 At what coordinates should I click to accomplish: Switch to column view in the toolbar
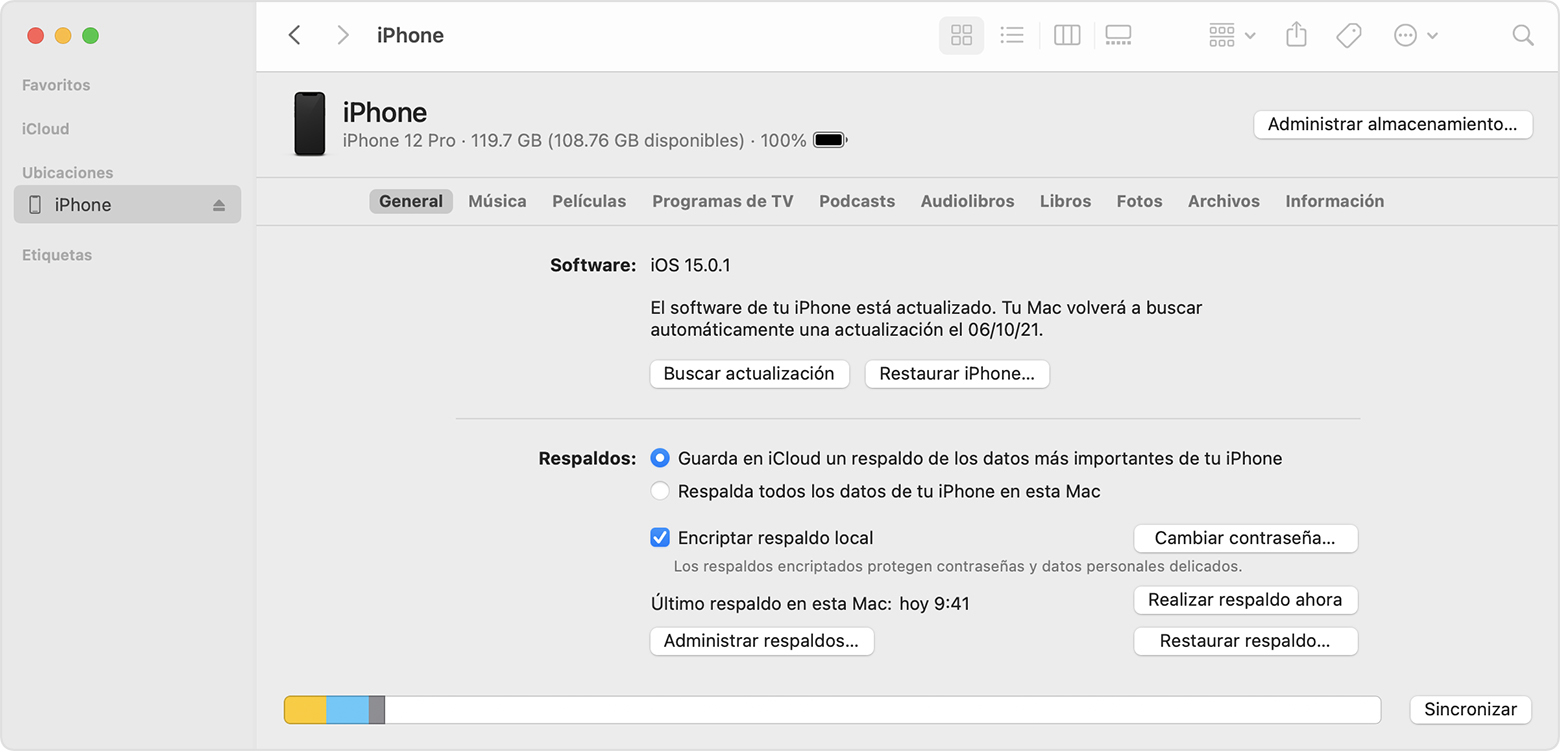(x=1066, y=34)
